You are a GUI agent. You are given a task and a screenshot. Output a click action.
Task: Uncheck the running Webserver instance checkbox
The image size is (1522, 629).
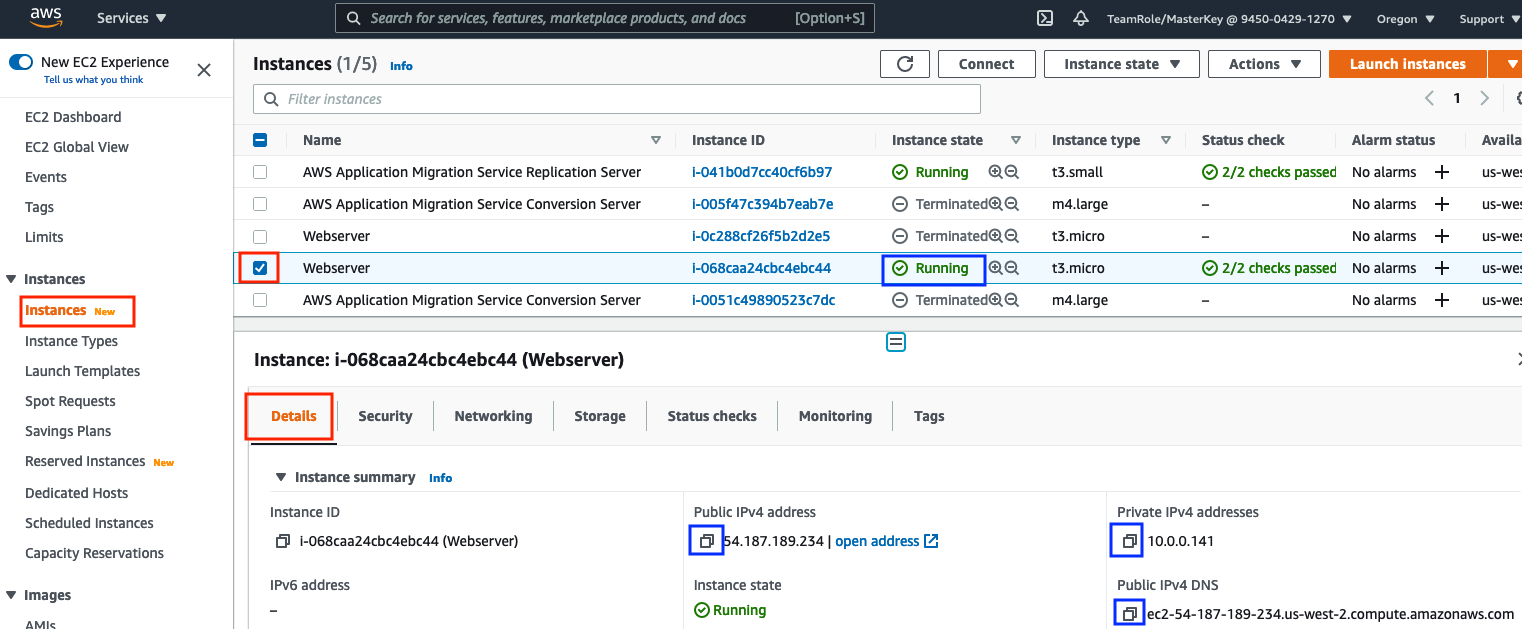pyautogui.click(x=260, y=268)
